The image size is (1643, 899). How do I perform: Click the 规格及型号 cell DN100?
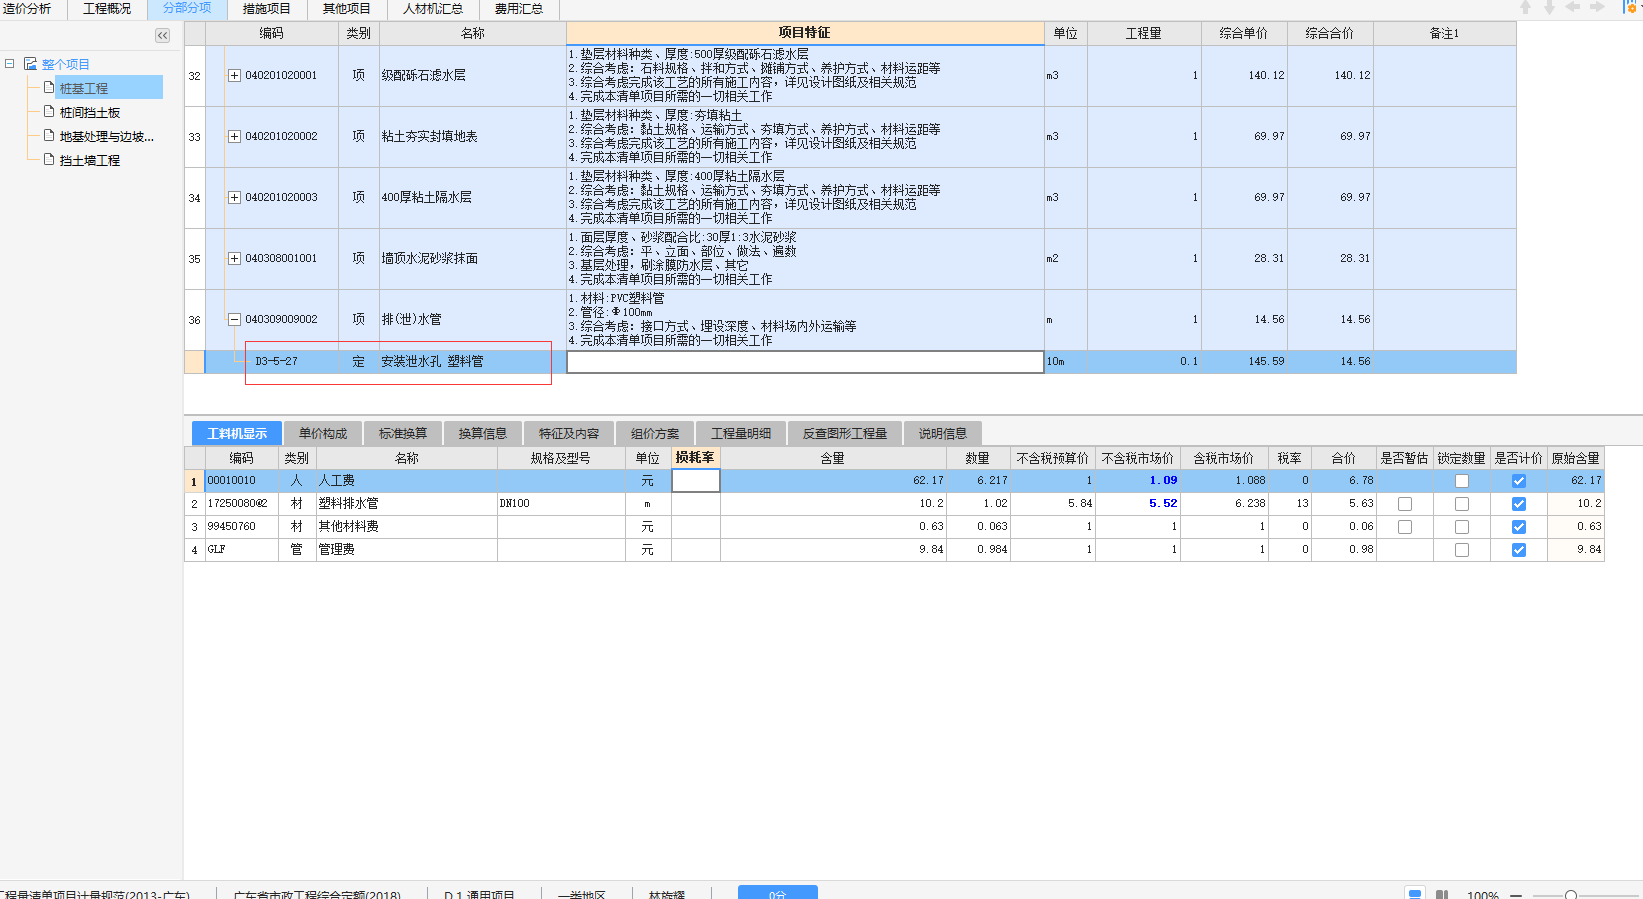pos(561,504)
